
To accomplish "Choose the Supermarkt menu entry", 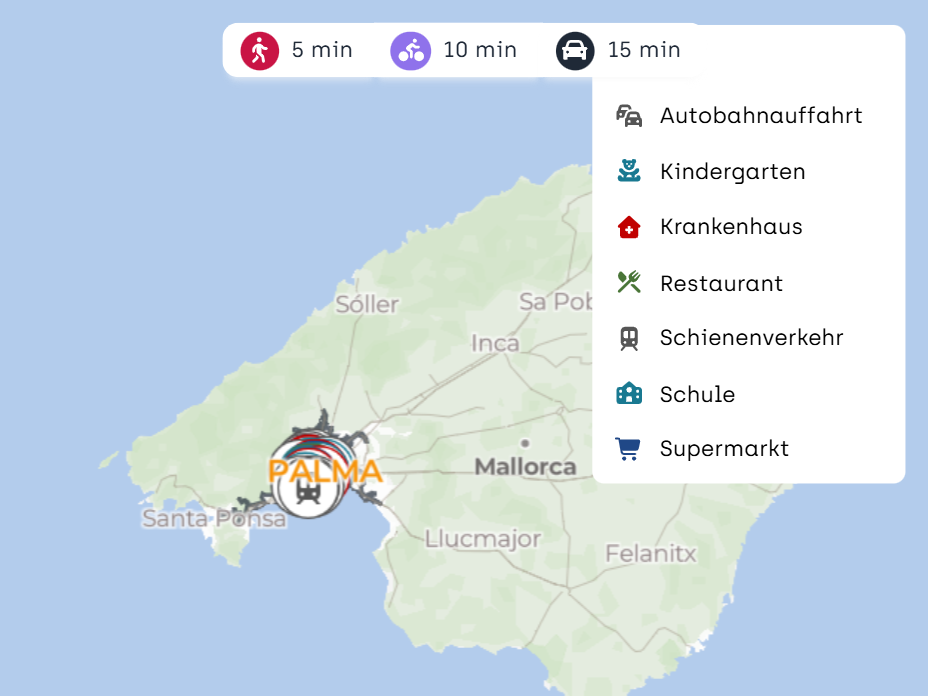I will (724, 449).
